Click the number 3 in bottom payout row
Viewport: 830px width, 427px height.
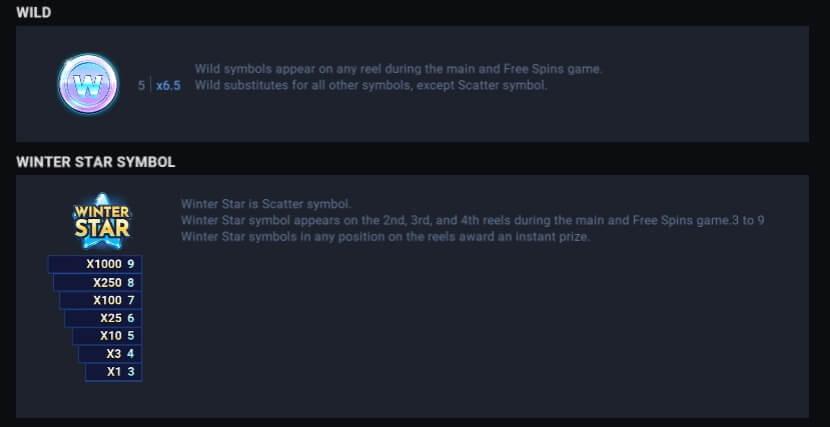[x=131, y=372]
